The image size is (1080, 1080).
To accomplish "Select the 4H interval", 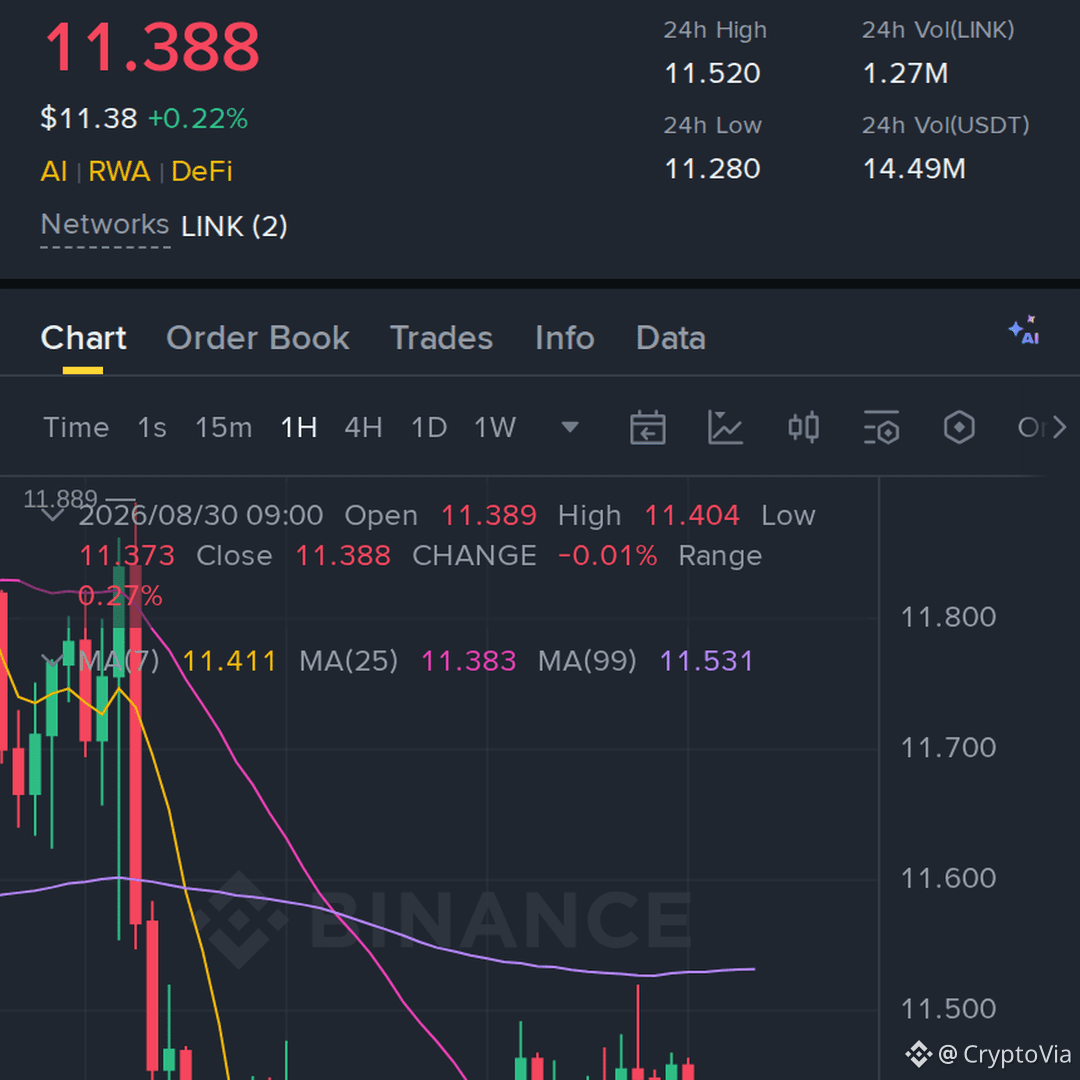I will [364, 428].
